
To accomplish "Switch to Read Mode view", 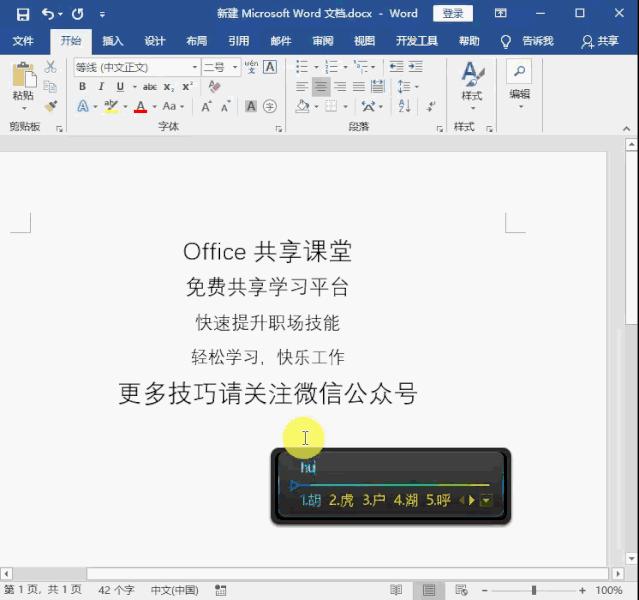I will (396, 590).
